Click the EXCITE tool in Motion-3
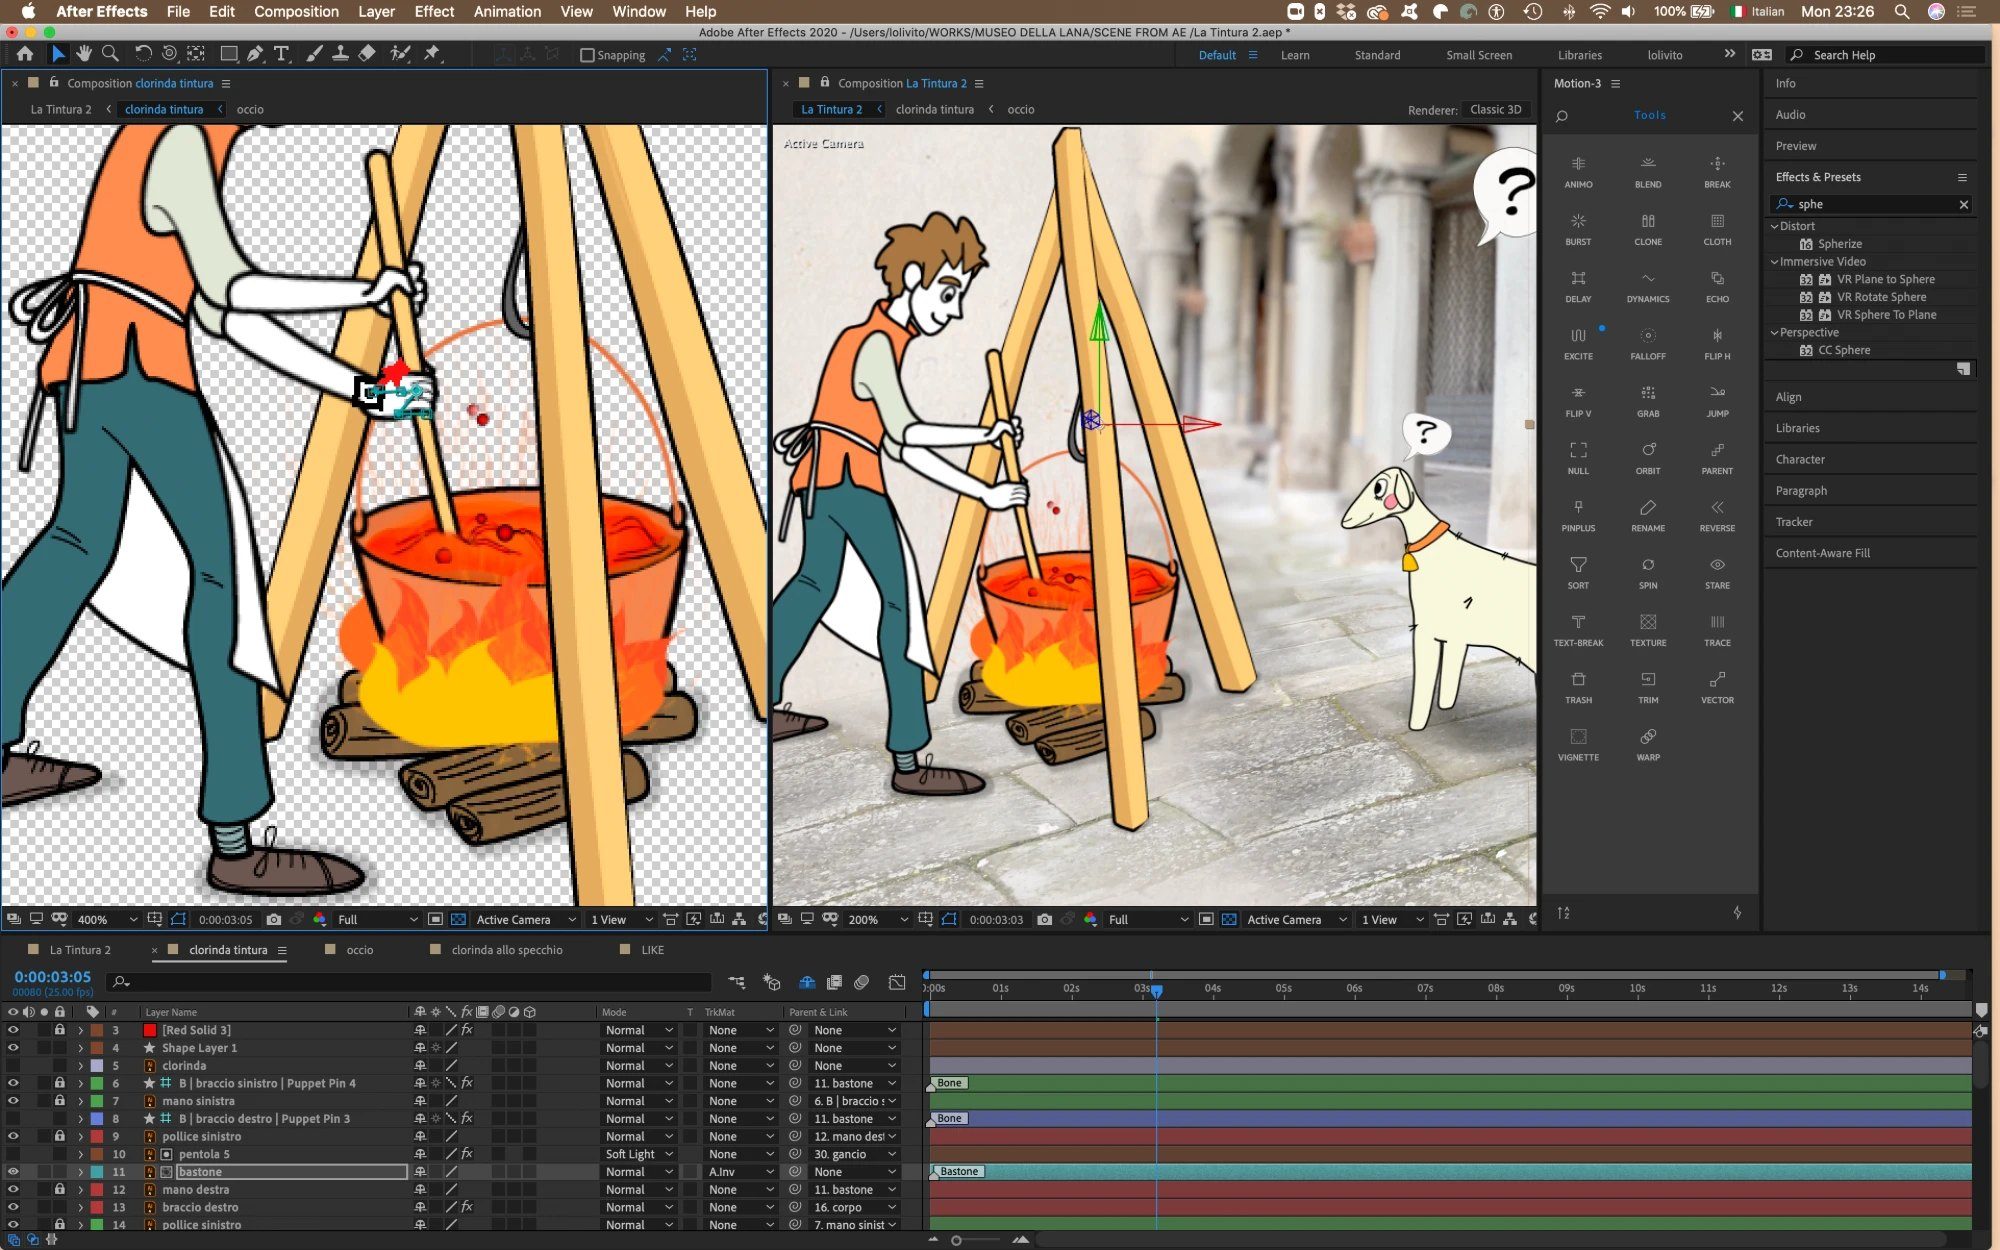The image size is (2000, 1250). [x=1578, y=343]
